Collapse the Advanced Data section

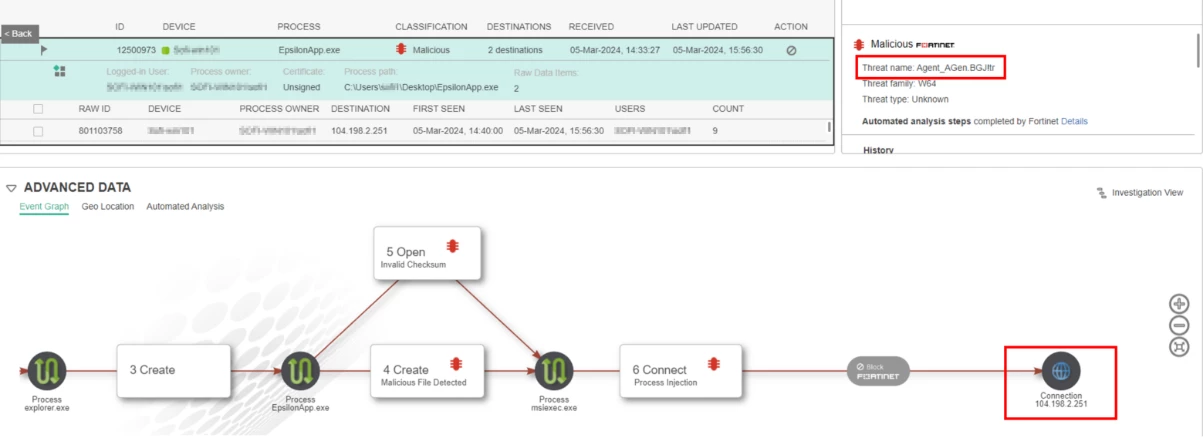pyautogui.click(x=11, y=188)
